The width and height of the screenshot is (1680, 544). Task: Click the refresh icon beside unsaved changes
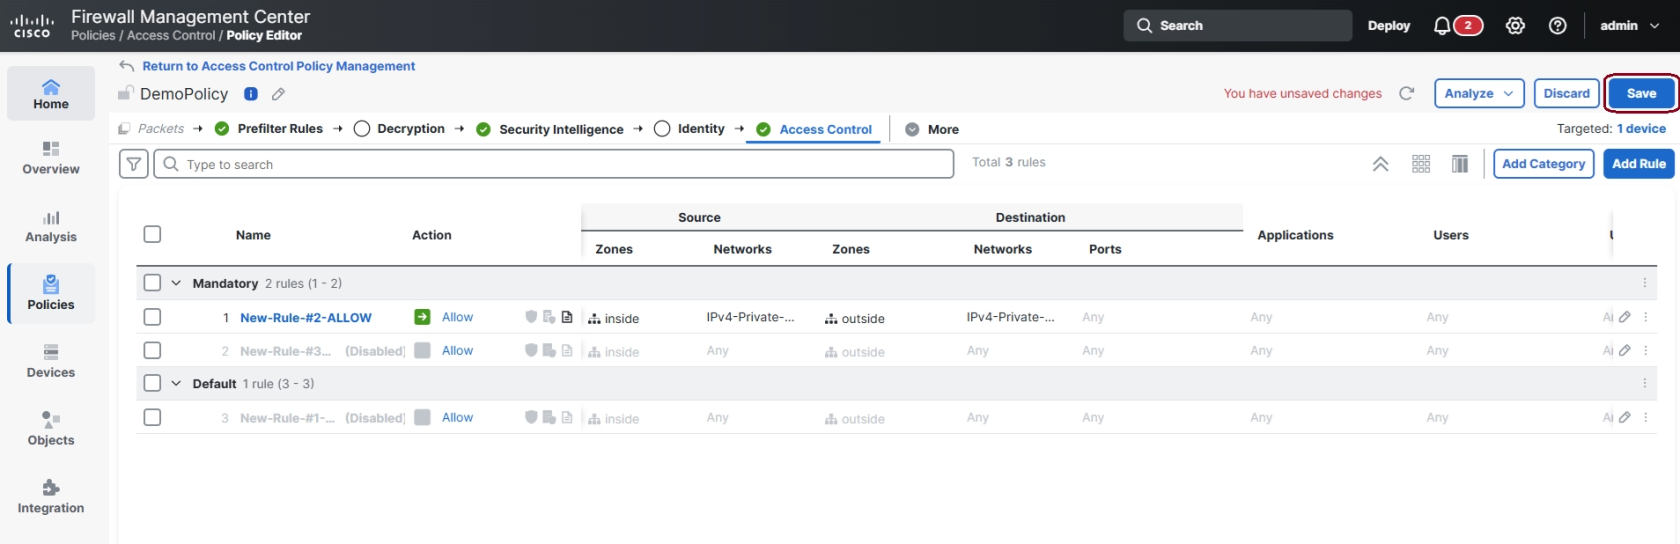[1406, 93]
